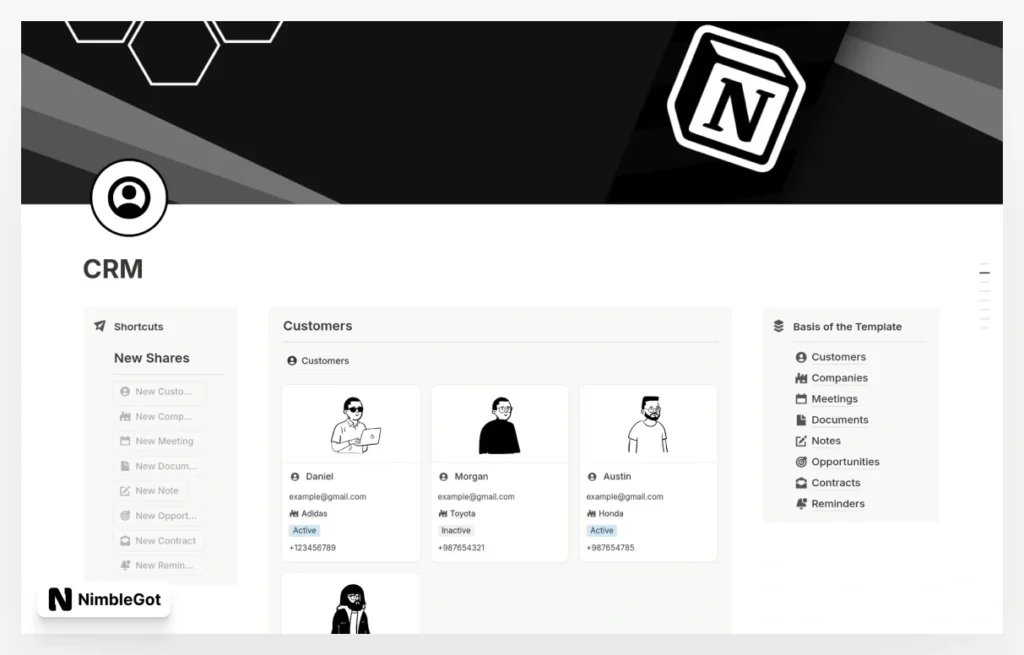Screen dimensions: 1024x655
Task: Open the Opportunities page link
Action: pyautogui.click(x=845, y=462)
